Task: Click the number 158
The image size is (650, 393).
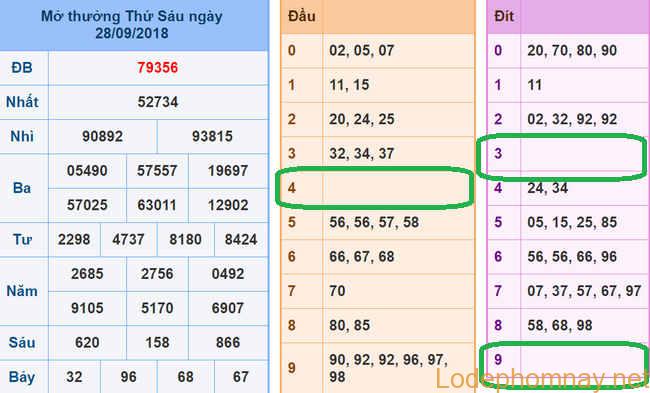Action: click(157, 343)
